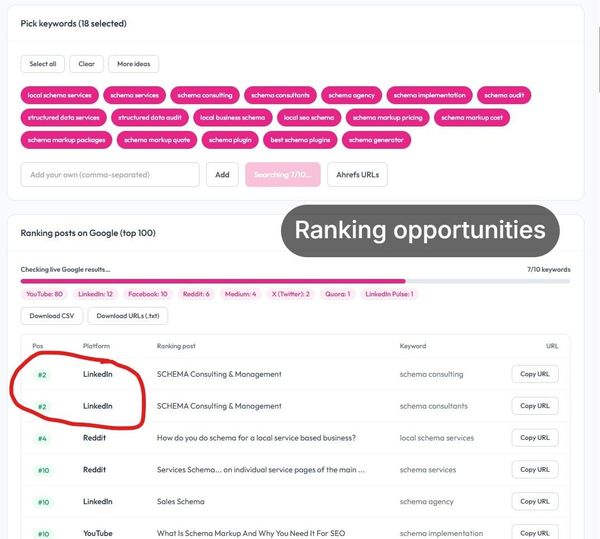Click the Keyword column header
The width and height of the screenshot is (600, 539).
412,346
